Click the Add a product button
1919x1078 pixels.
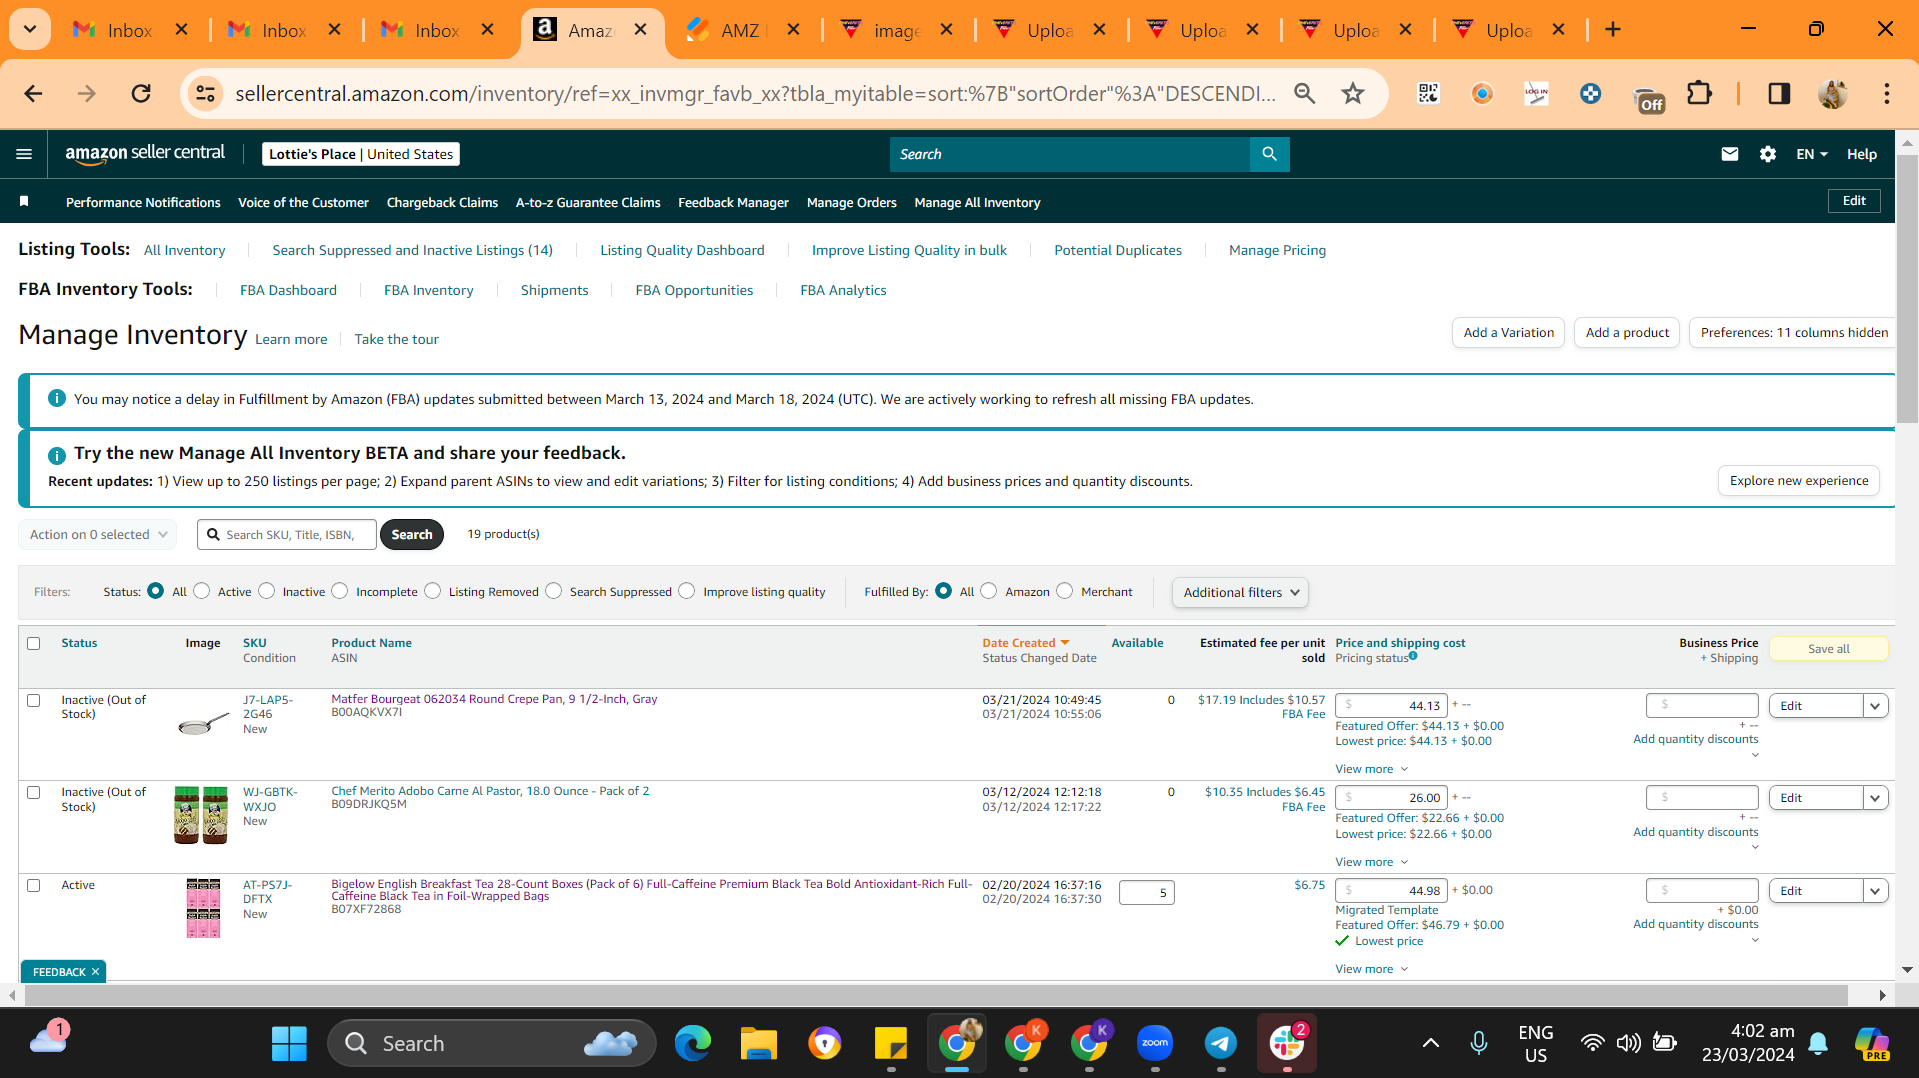pyautogui.click(x=1627, y=332)
